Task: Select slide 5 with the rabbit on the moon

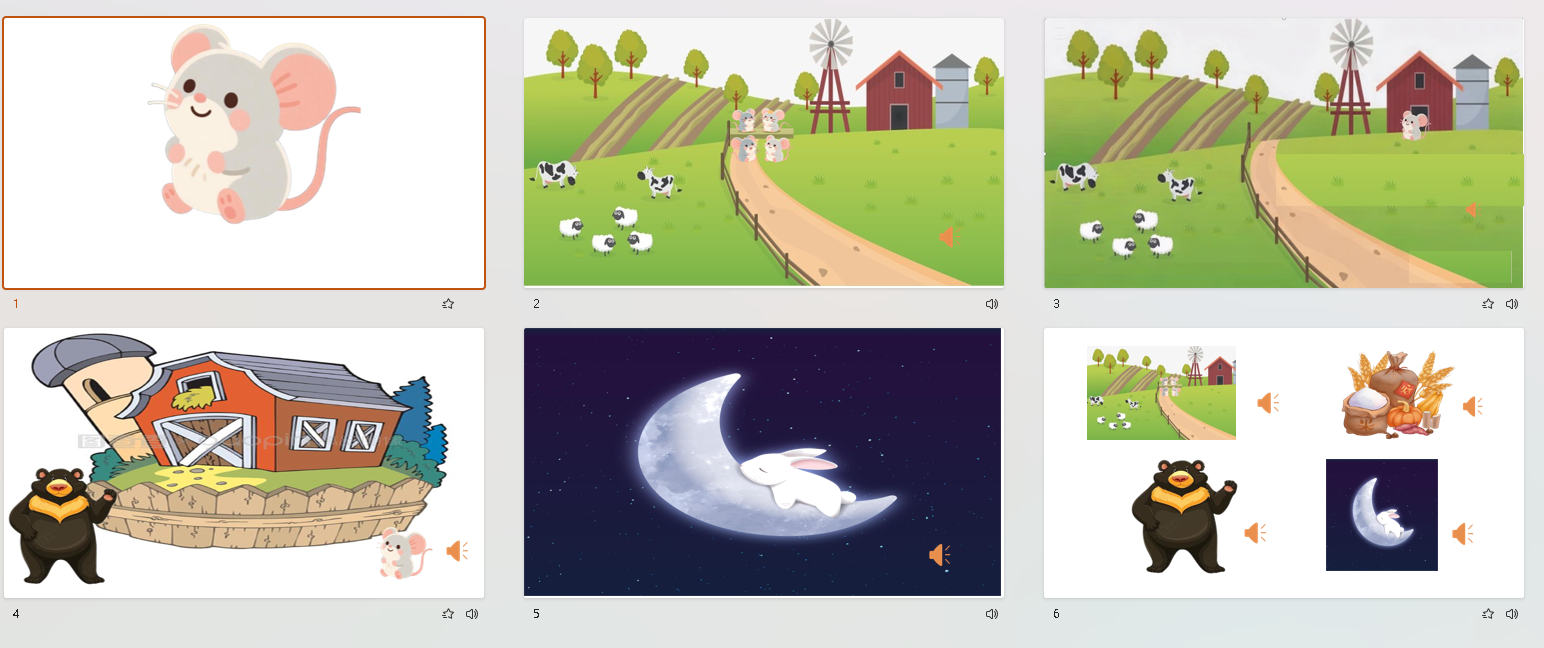Action: [x=764, y=463]
